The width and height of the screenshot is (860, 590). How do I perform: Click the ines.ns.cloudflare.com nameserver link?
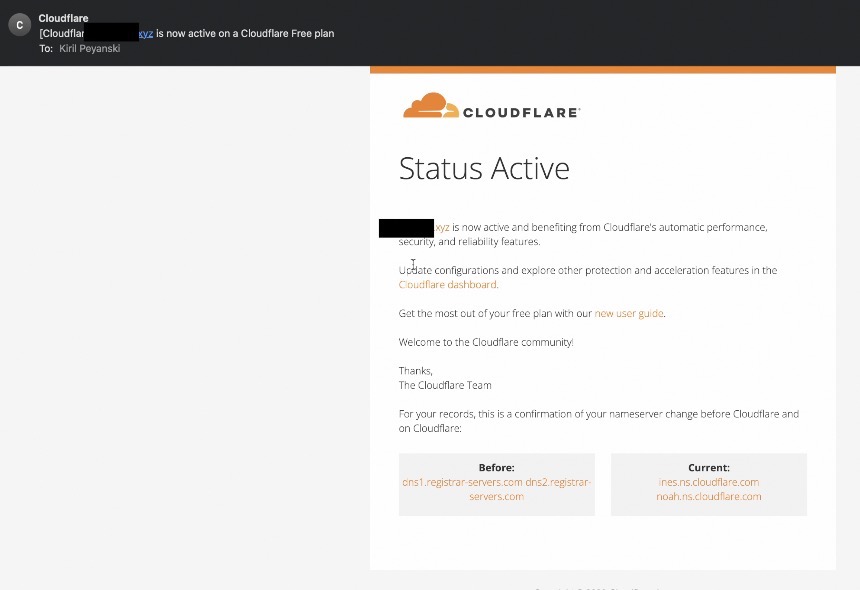[x=709, y=482]
